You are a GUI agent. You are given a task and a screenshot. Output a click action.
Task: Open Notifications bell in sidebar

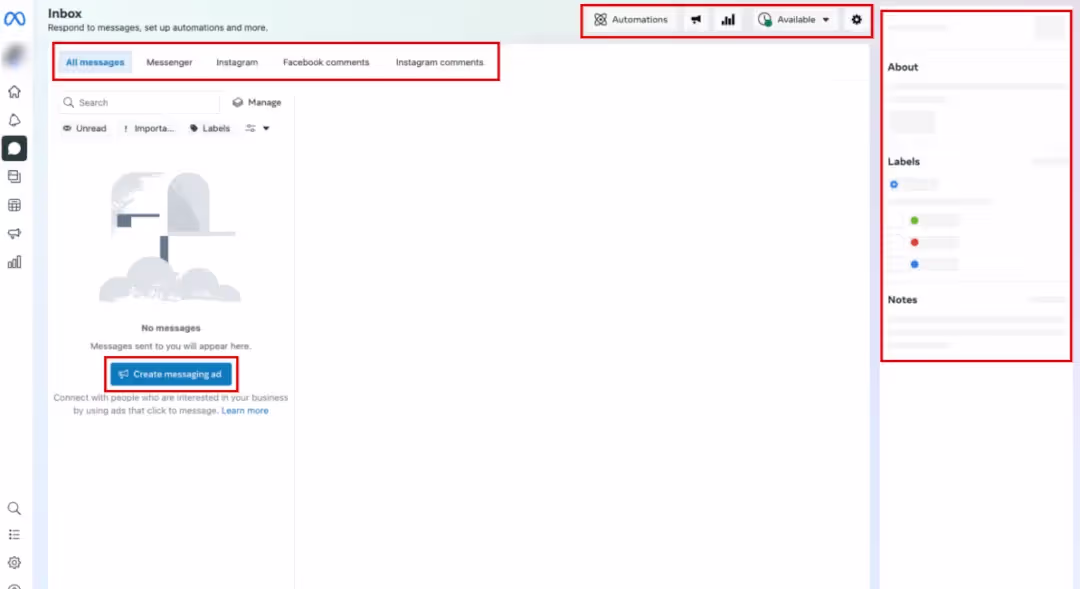coord(14,120)
